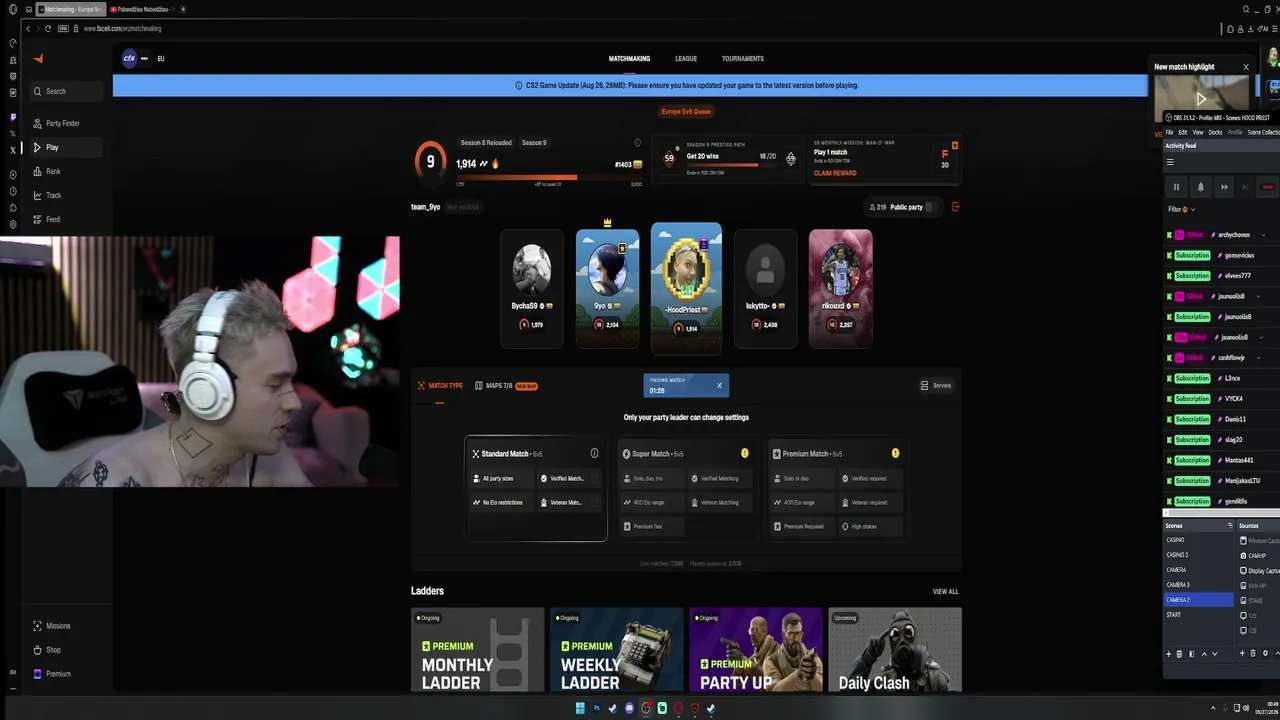Viewport: 1280px width, 720px height.
Task: Open Standard Match info icon
Action: pos(594,454)
